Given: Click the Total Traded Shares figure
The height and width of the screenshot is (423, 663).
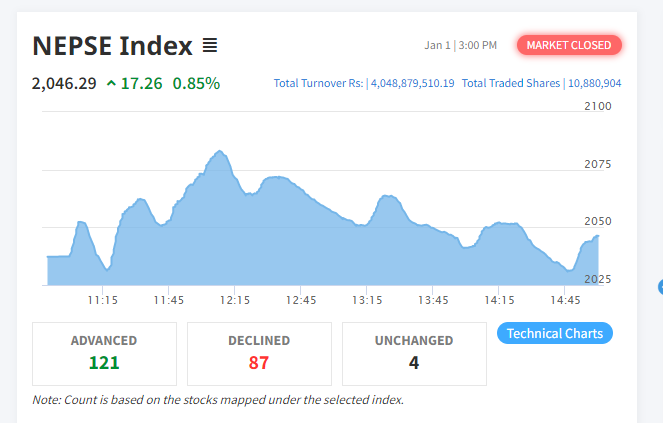Looking at the screenshot, I should (x=594, y=83).
